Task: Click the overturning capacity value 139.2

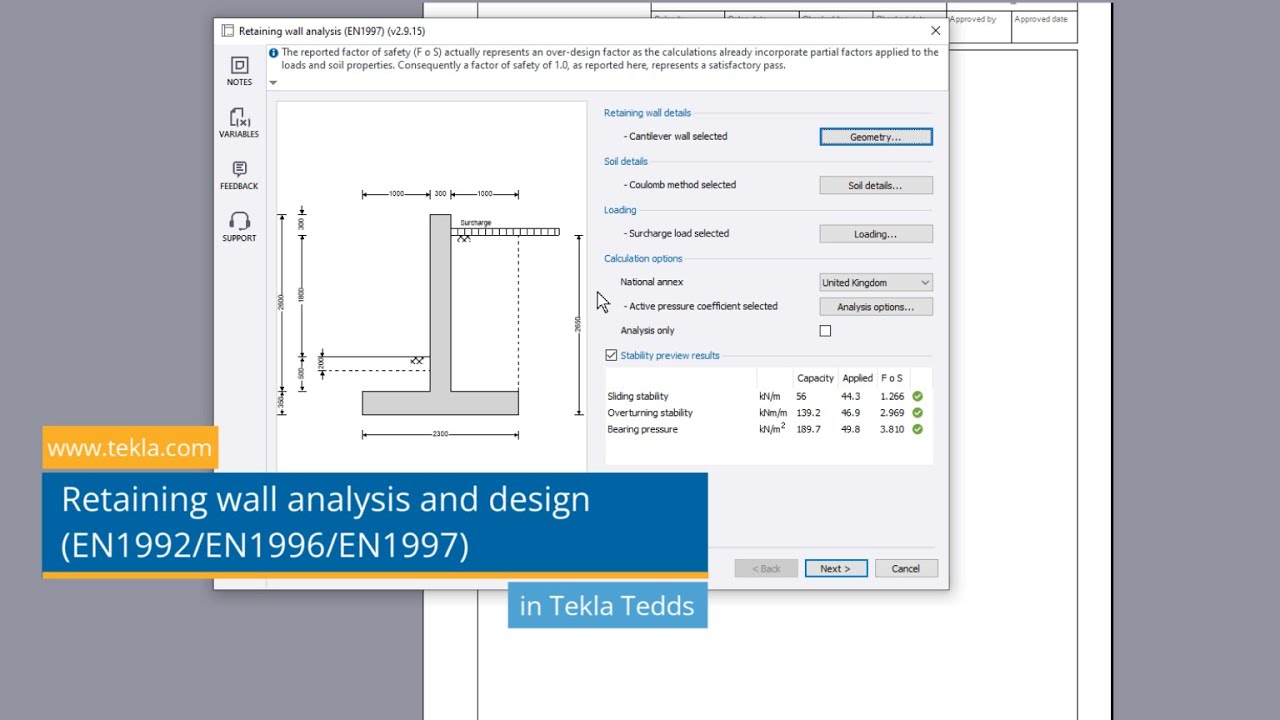Action: [808, 412]
